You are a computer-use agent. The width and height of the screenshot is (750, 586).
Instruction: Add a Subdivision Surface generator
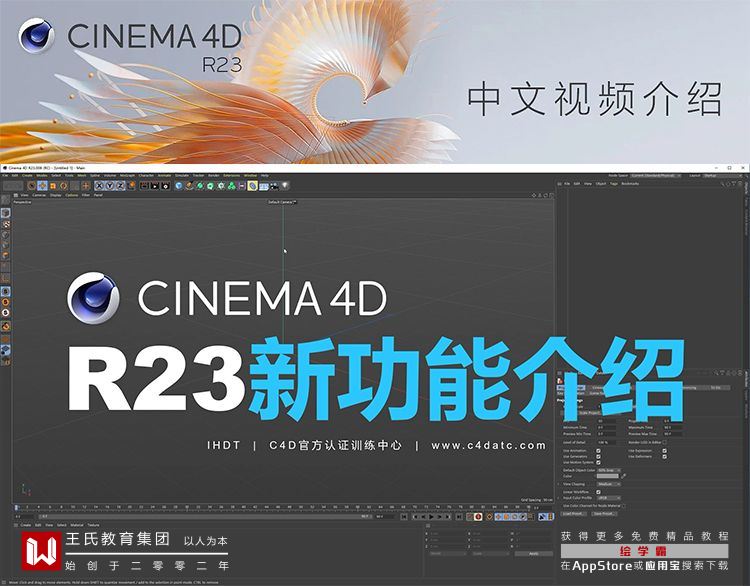click(x=200, y=186)
